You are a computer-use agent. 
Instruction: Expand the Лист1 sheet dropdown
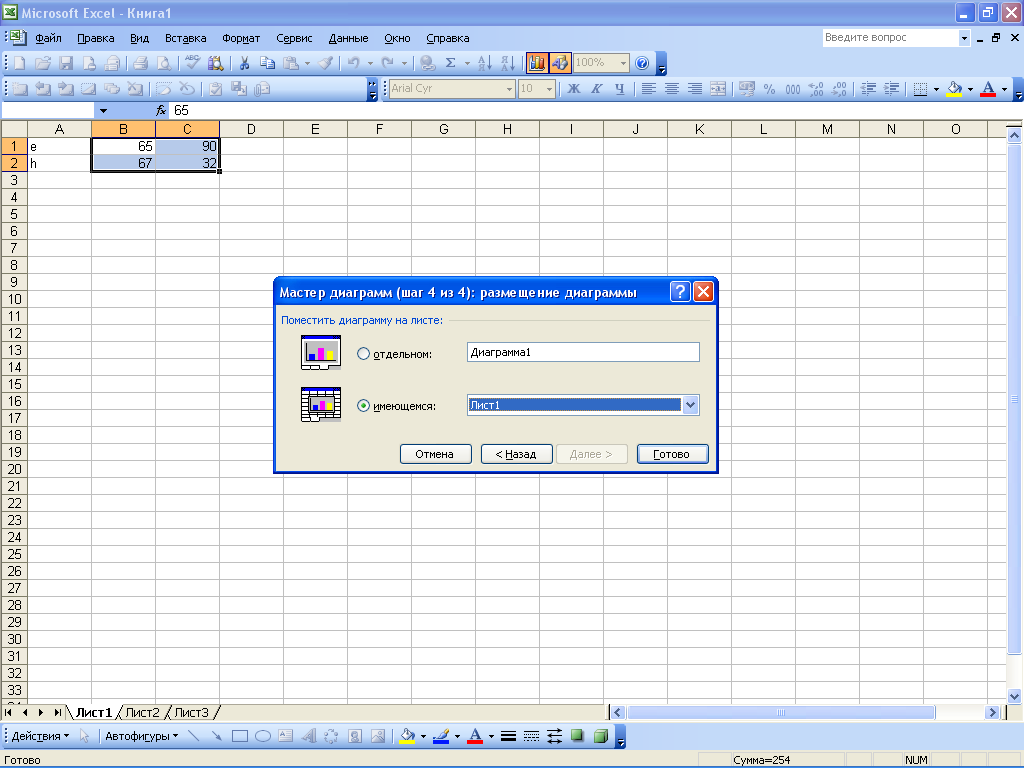tap(690, 405)
